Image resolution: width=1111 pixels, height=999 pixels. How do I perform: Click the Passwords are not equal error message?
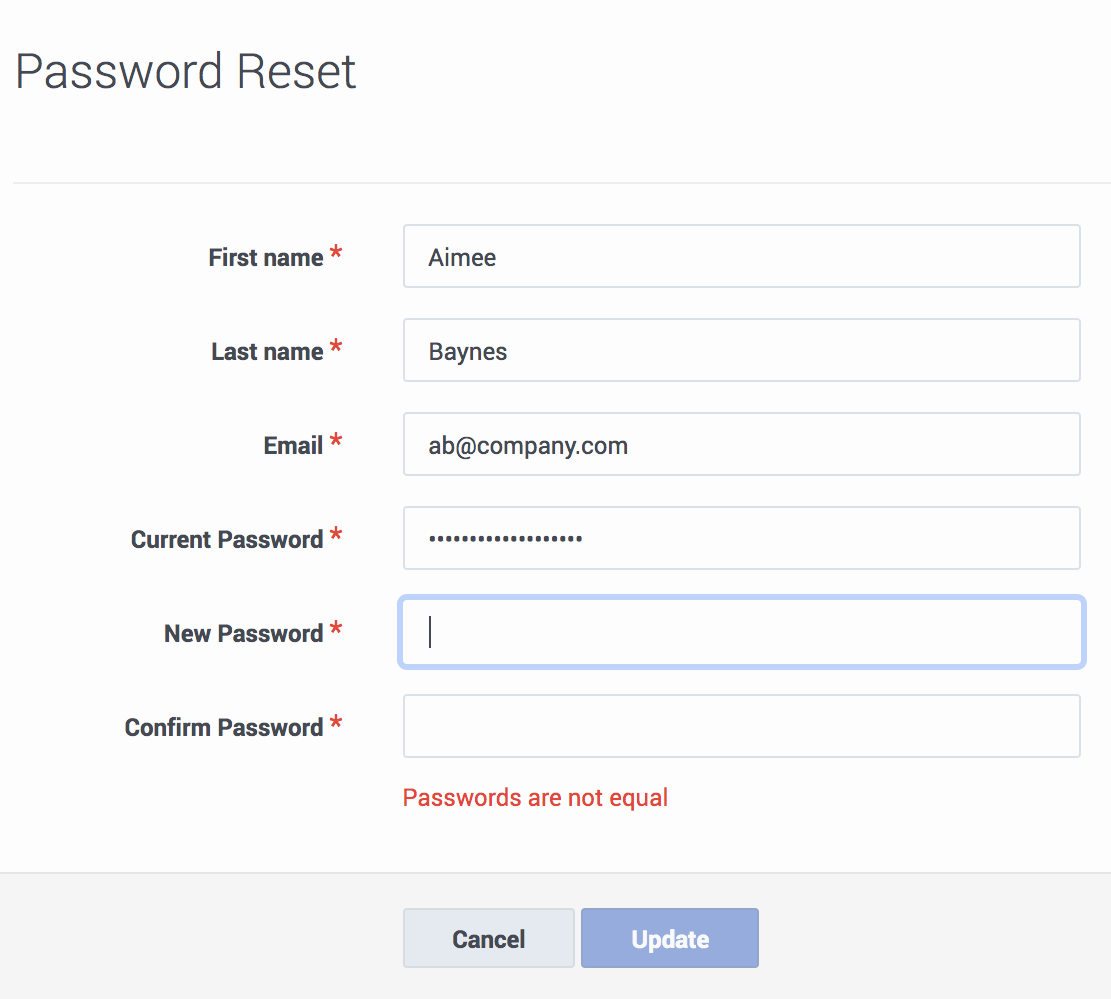click(535, 798)
